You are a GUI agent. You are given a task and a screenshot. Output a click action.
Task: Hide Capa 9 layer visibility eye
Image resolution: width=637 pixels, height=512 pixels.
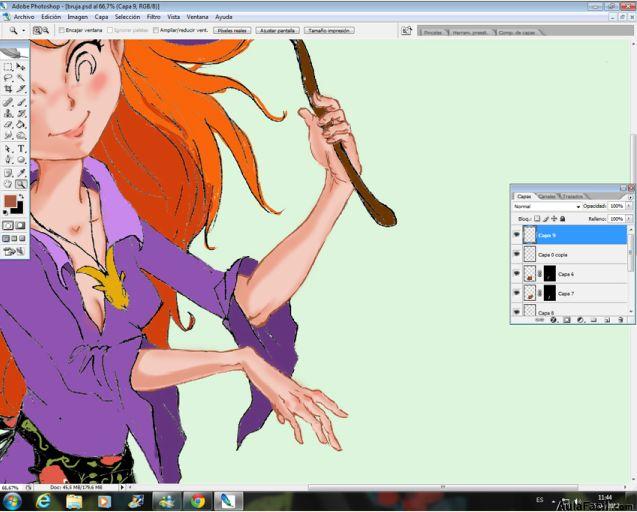point(517,235)
